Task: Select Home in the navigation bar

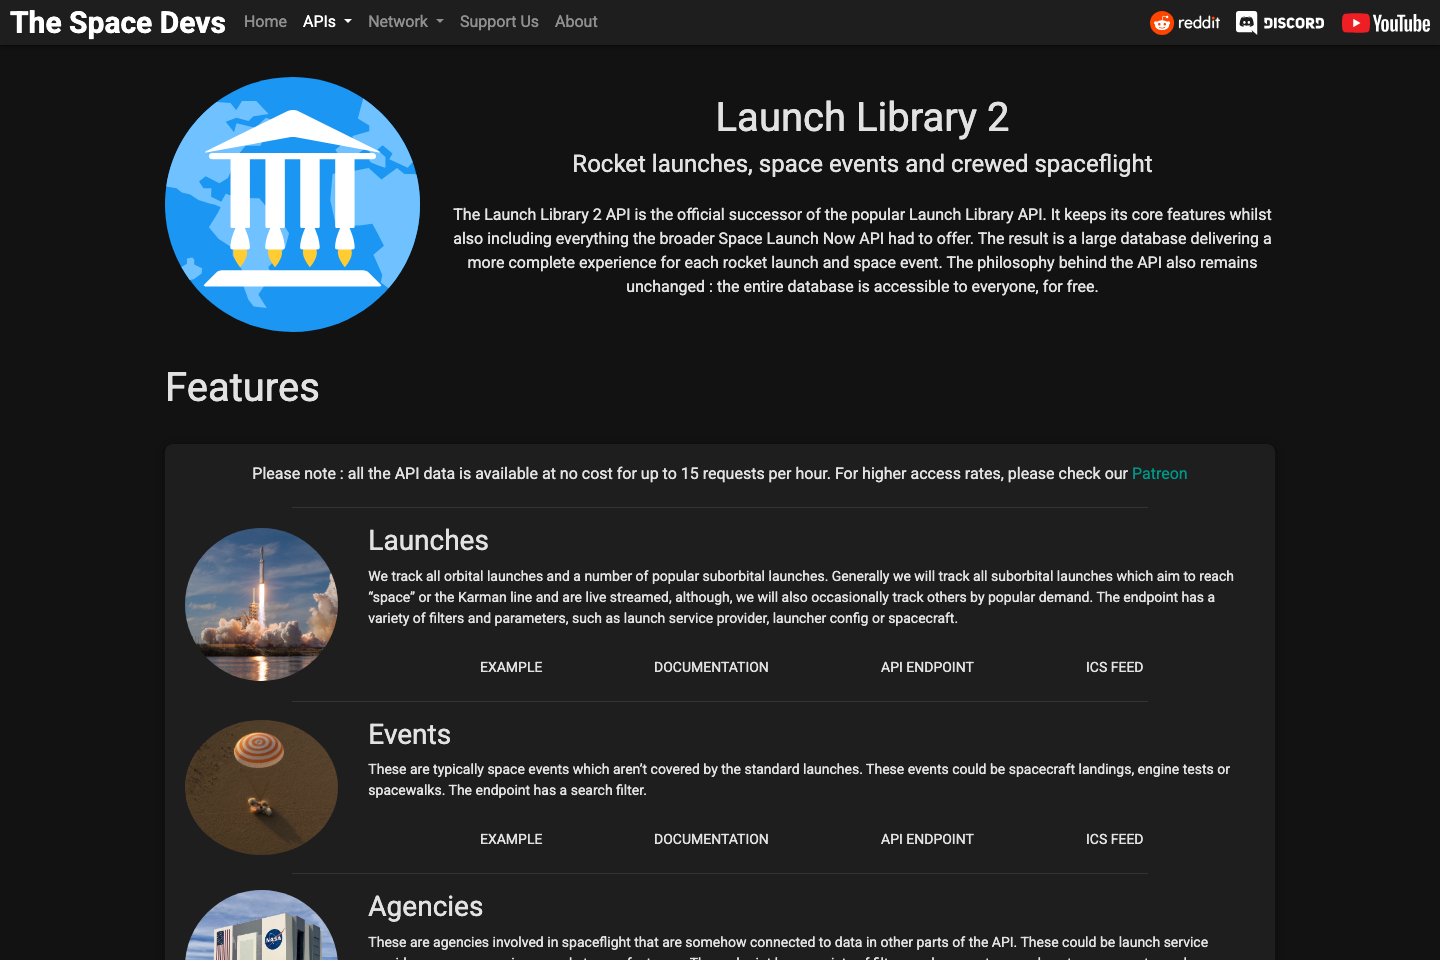Action: click(265, 21)
